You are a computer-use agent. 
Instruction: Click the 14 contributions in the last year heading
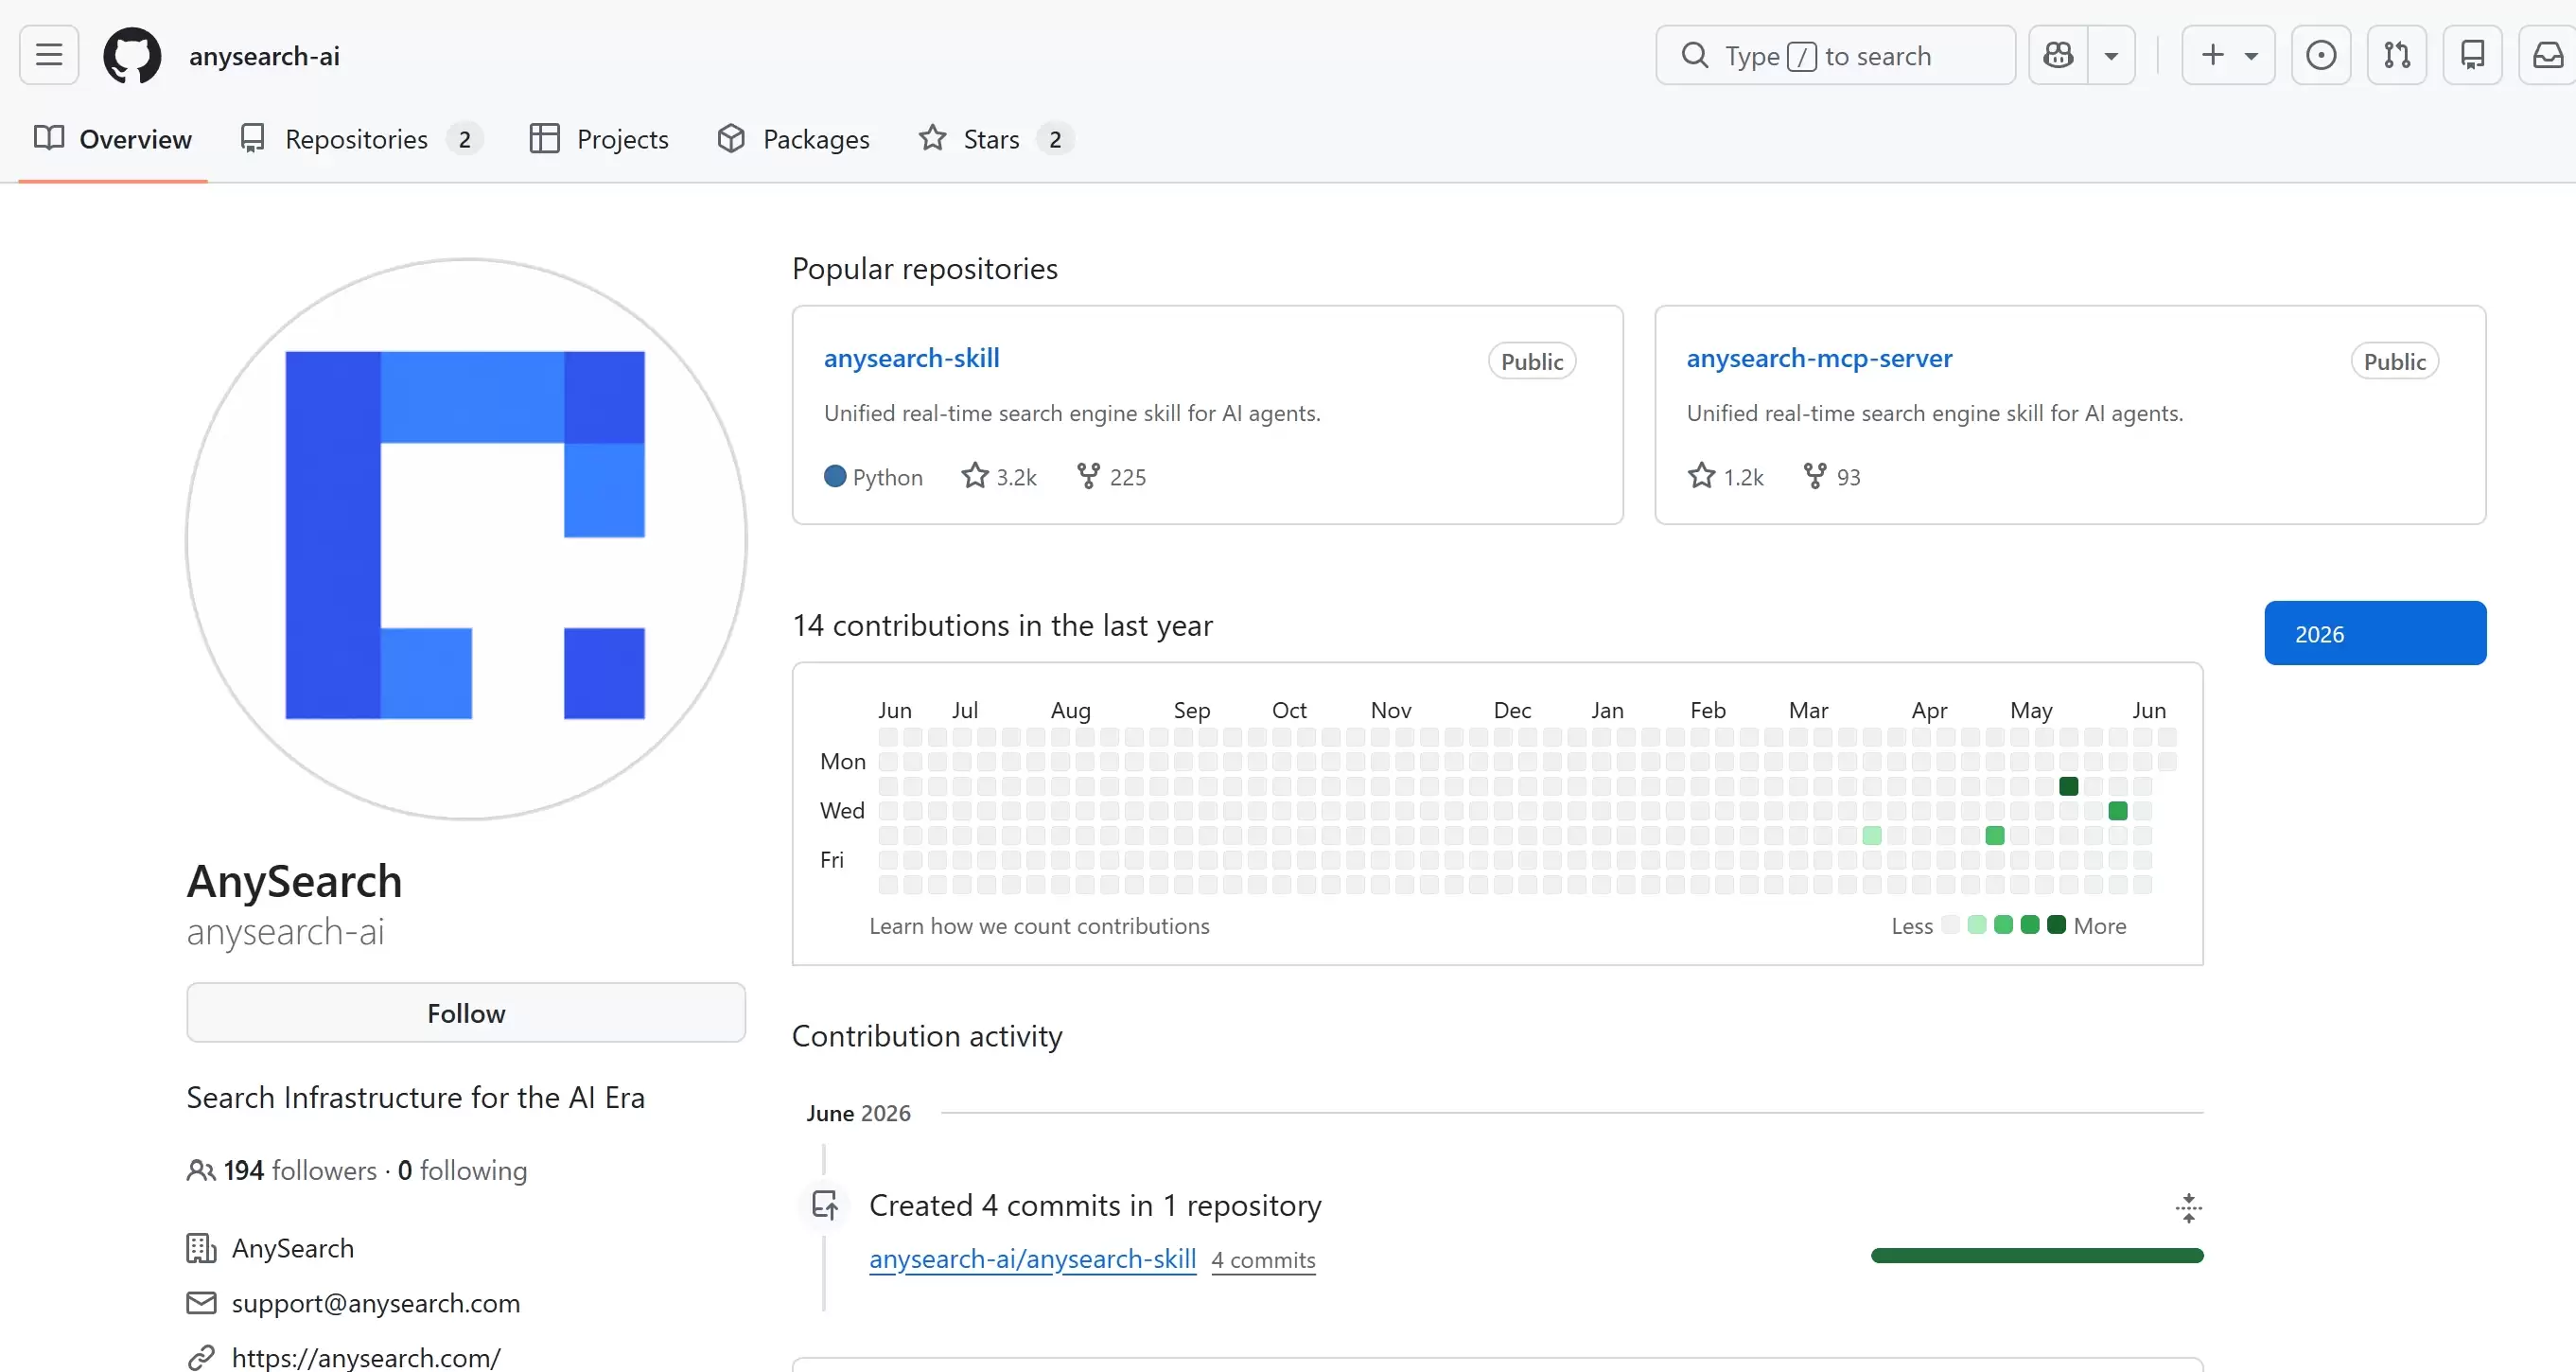[1002, 625]
